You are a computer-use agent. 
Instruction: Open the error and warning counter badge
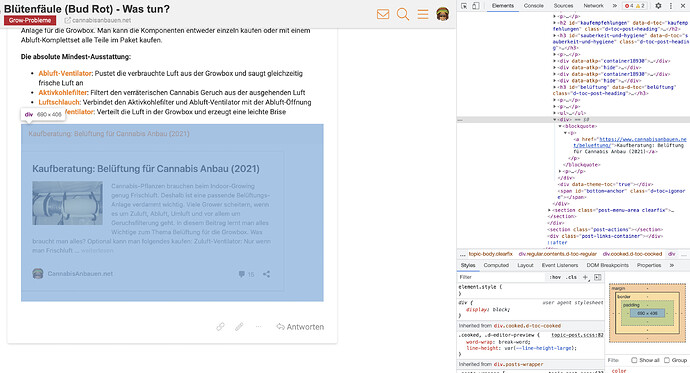[x=635, y=6]
